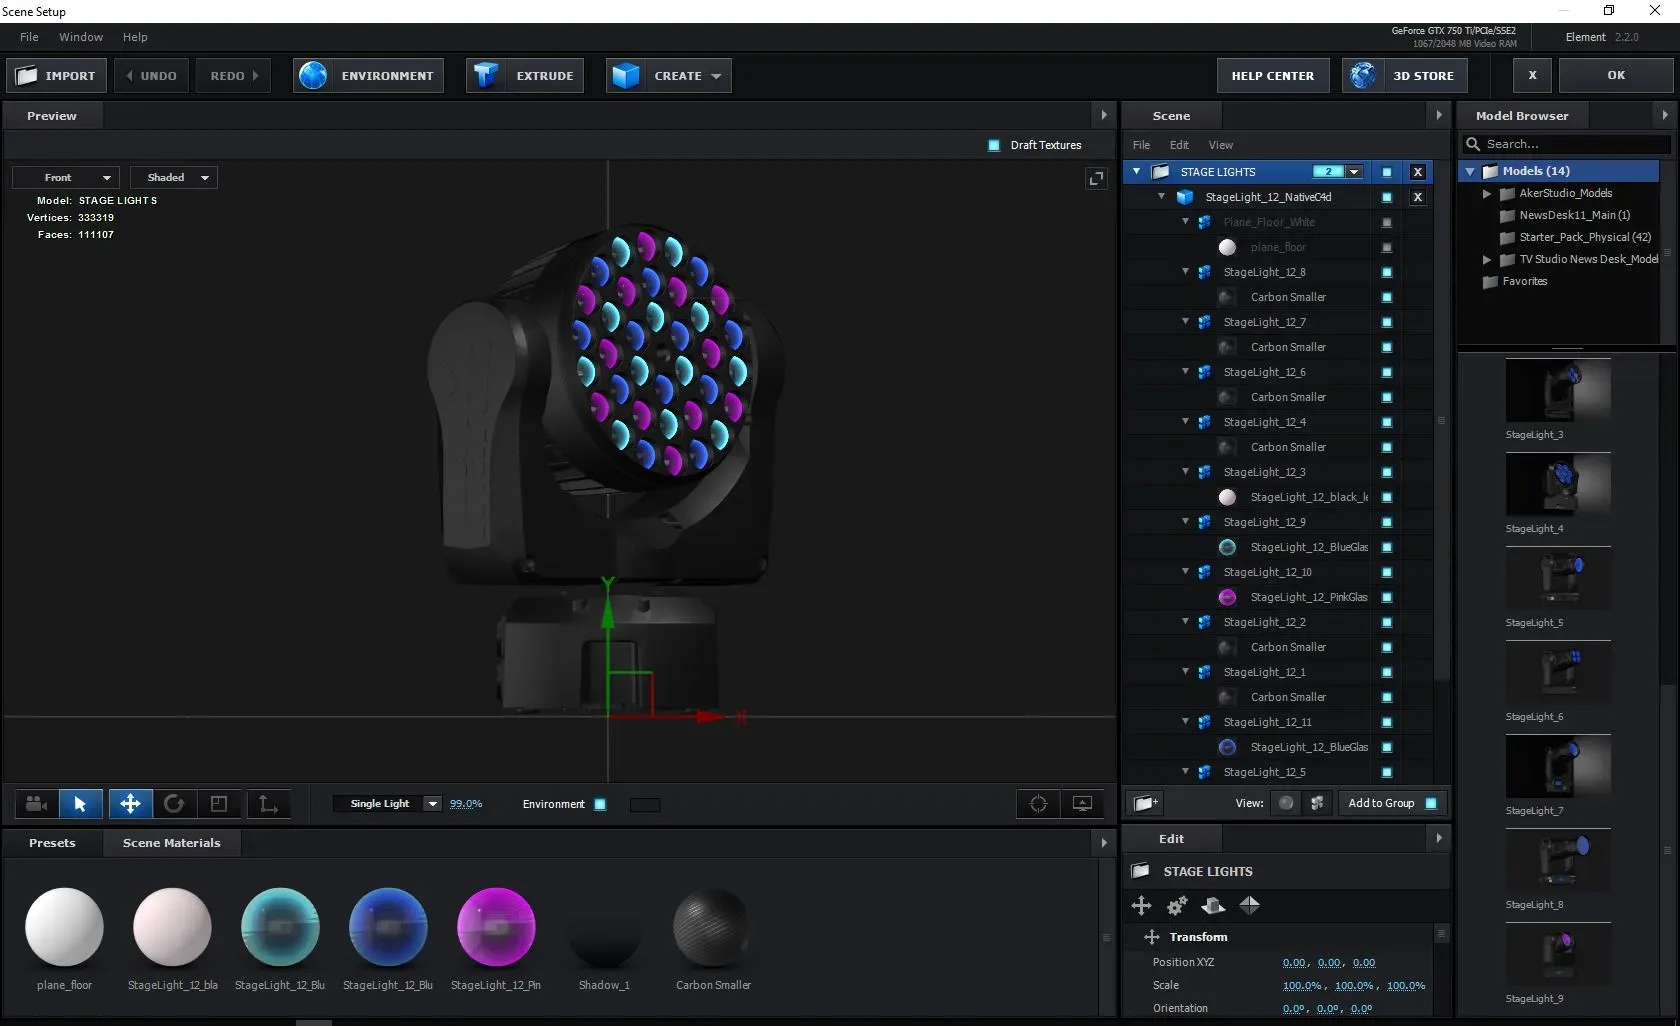Viewport: 1680px width, 1026px height.
Task: Select the Carbon Smaller material sphere
Action: tap(712, 927)
